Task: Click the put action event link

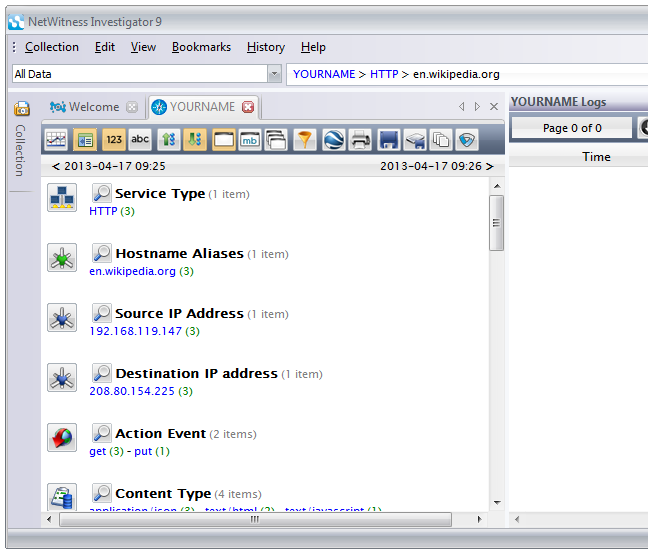Action: 143,452
